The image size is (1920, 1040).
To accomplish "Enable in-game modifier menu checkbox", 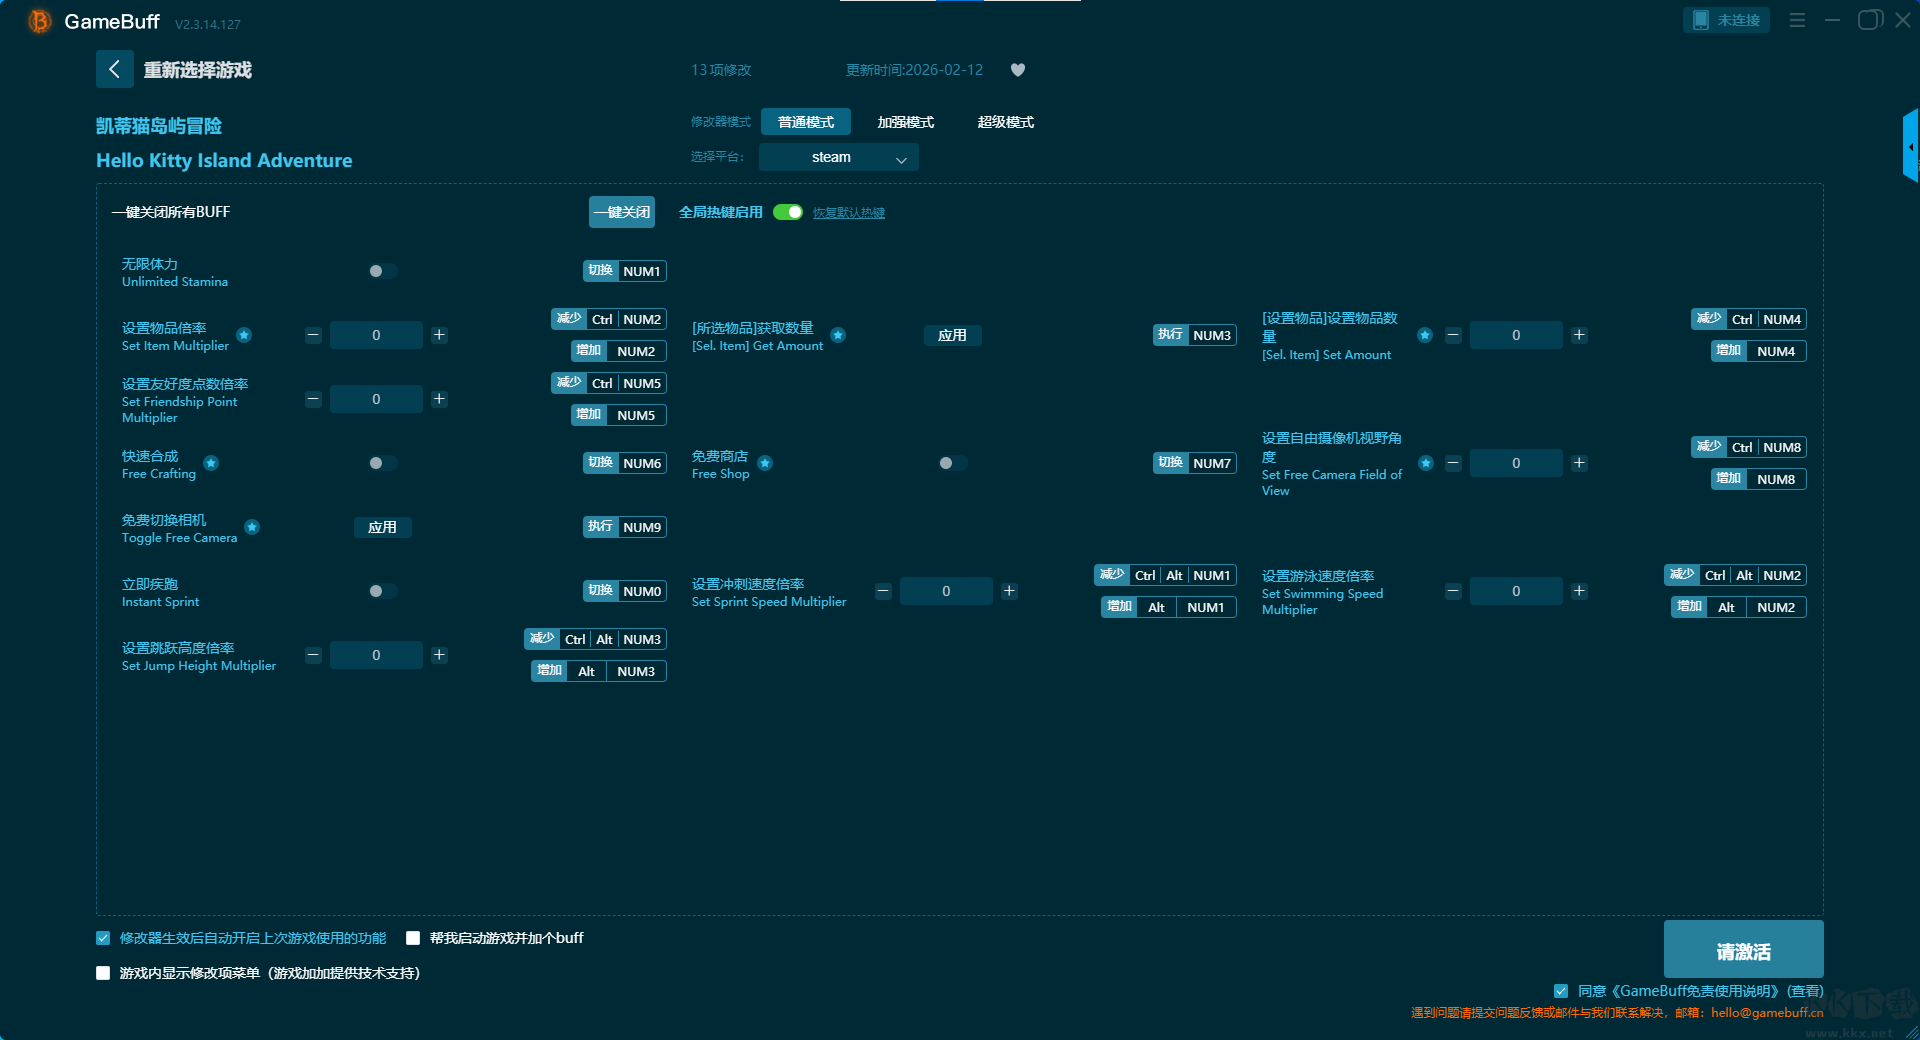I will click(x=103, y=973).
